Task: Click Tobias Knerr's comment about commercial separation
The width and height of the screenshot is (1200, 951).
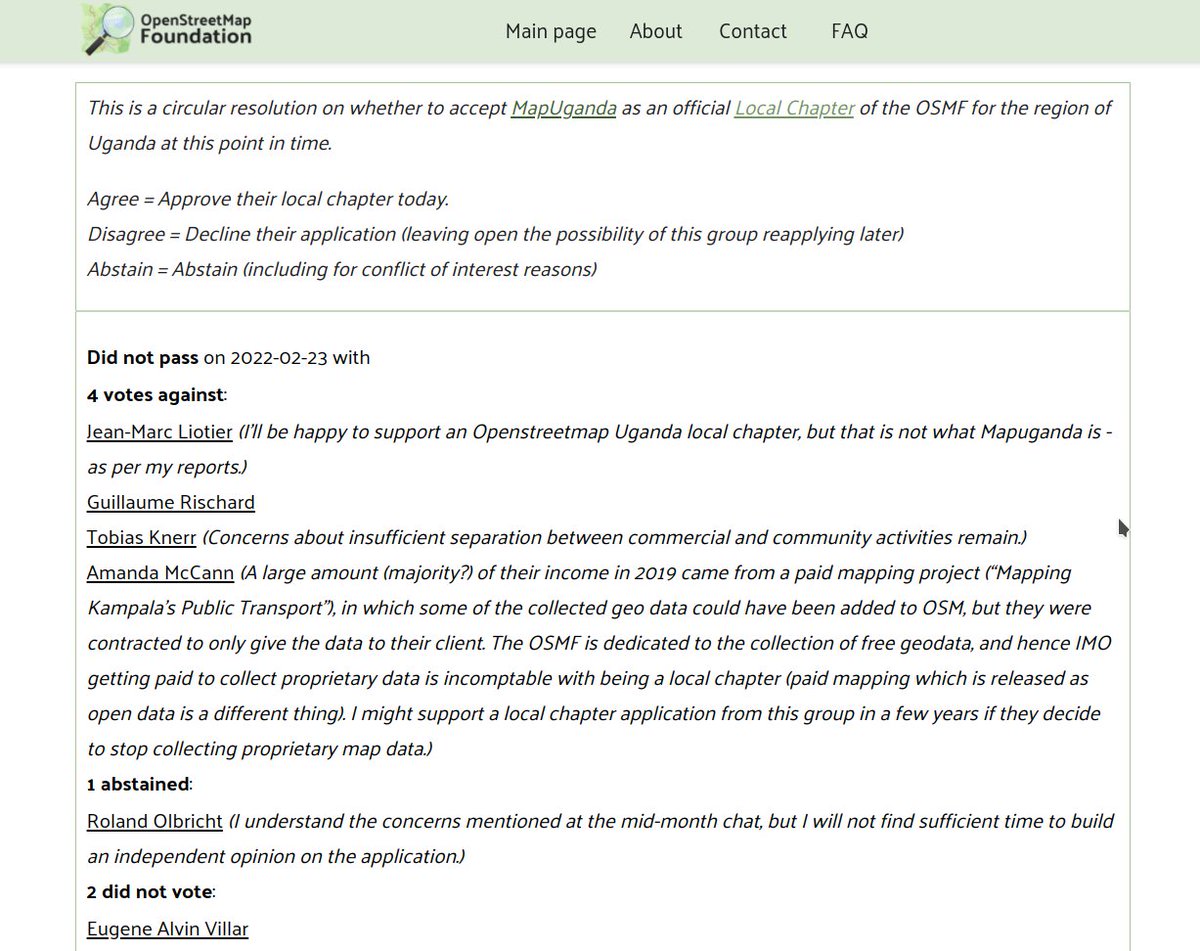Action: click(615, 537)
